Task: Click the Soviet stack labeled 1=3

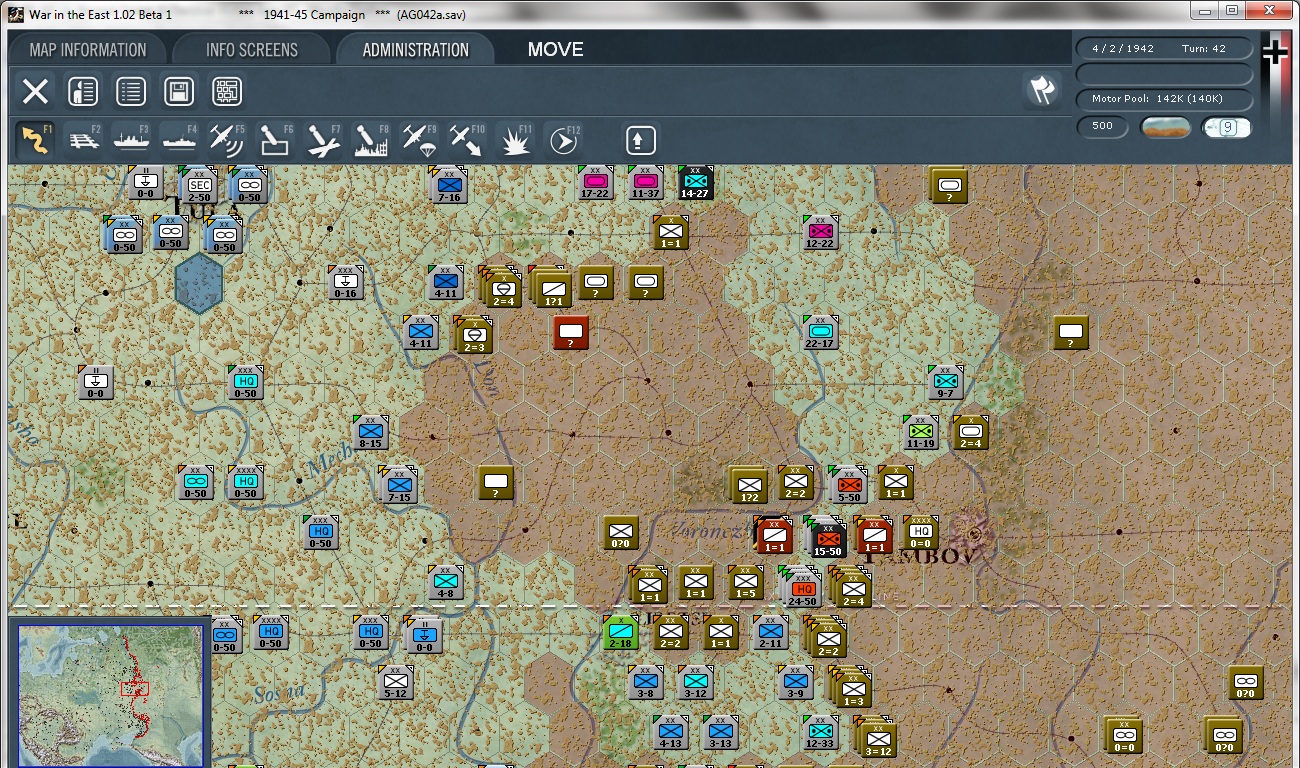Action: click(852, 688)
